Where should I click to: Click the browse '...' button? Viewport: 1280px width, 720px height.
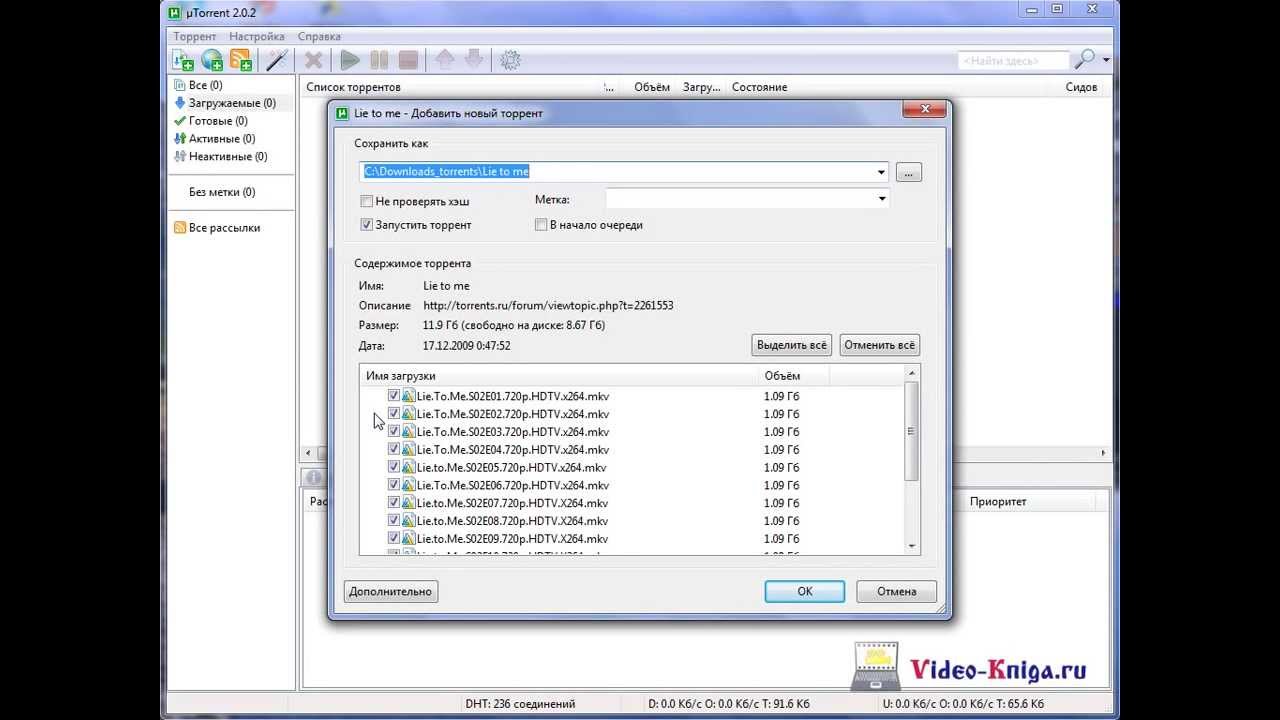(x=908, y=173)
